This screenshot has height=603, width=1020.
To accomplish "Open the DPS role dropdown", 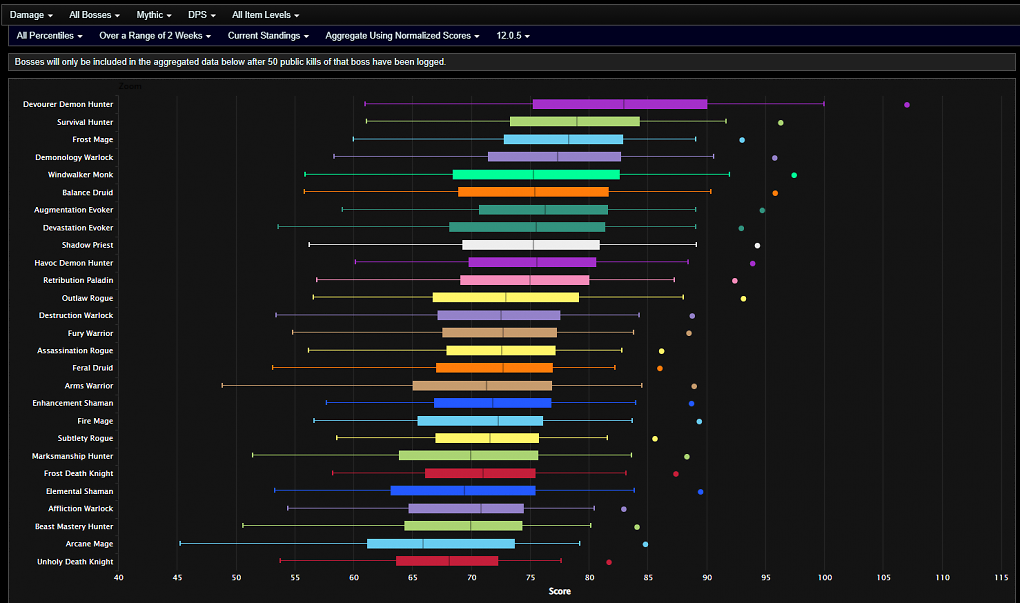I will point(202,14).
